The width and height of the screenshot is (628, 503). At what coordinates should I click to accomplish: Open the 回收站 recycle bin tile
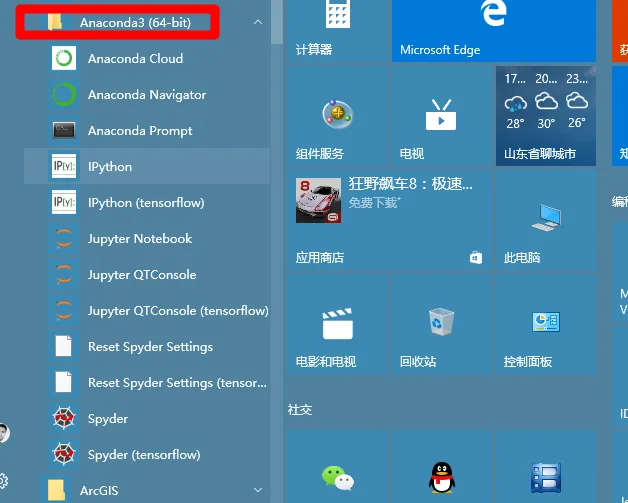[442, 324]
